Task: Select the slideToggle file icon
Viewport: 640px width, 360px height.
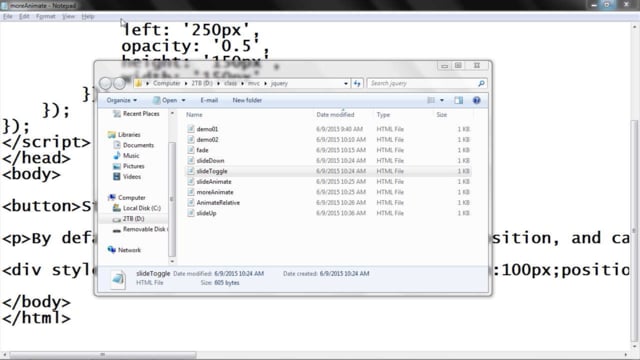Action: point(191,171)
